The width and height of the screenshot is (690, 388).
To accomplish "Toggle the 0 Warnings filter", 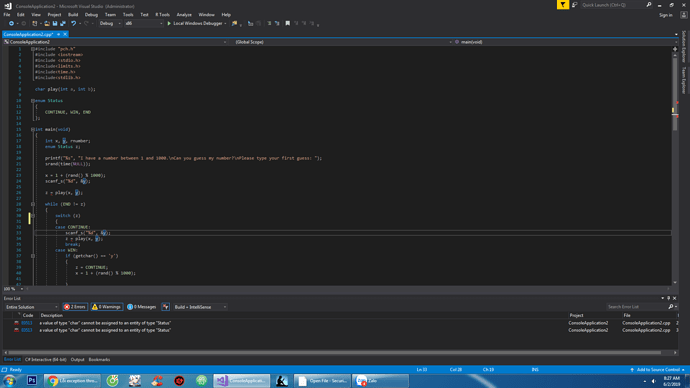I will [x=107, y=307].
